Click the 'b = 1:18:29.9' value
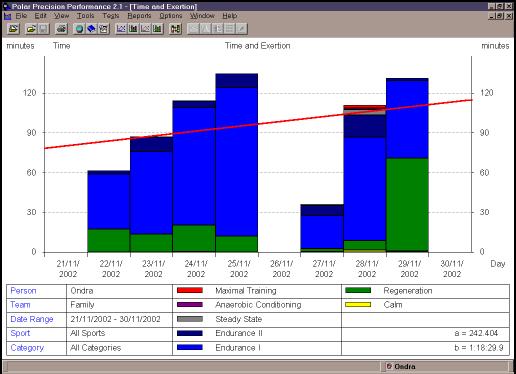 (479, 348)
